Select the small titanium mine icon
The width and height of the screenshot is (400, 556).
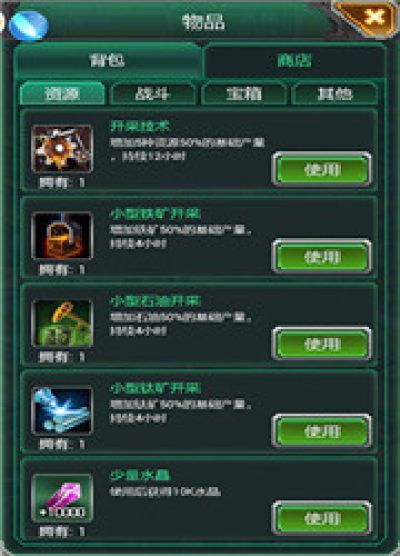coord(62,410)
